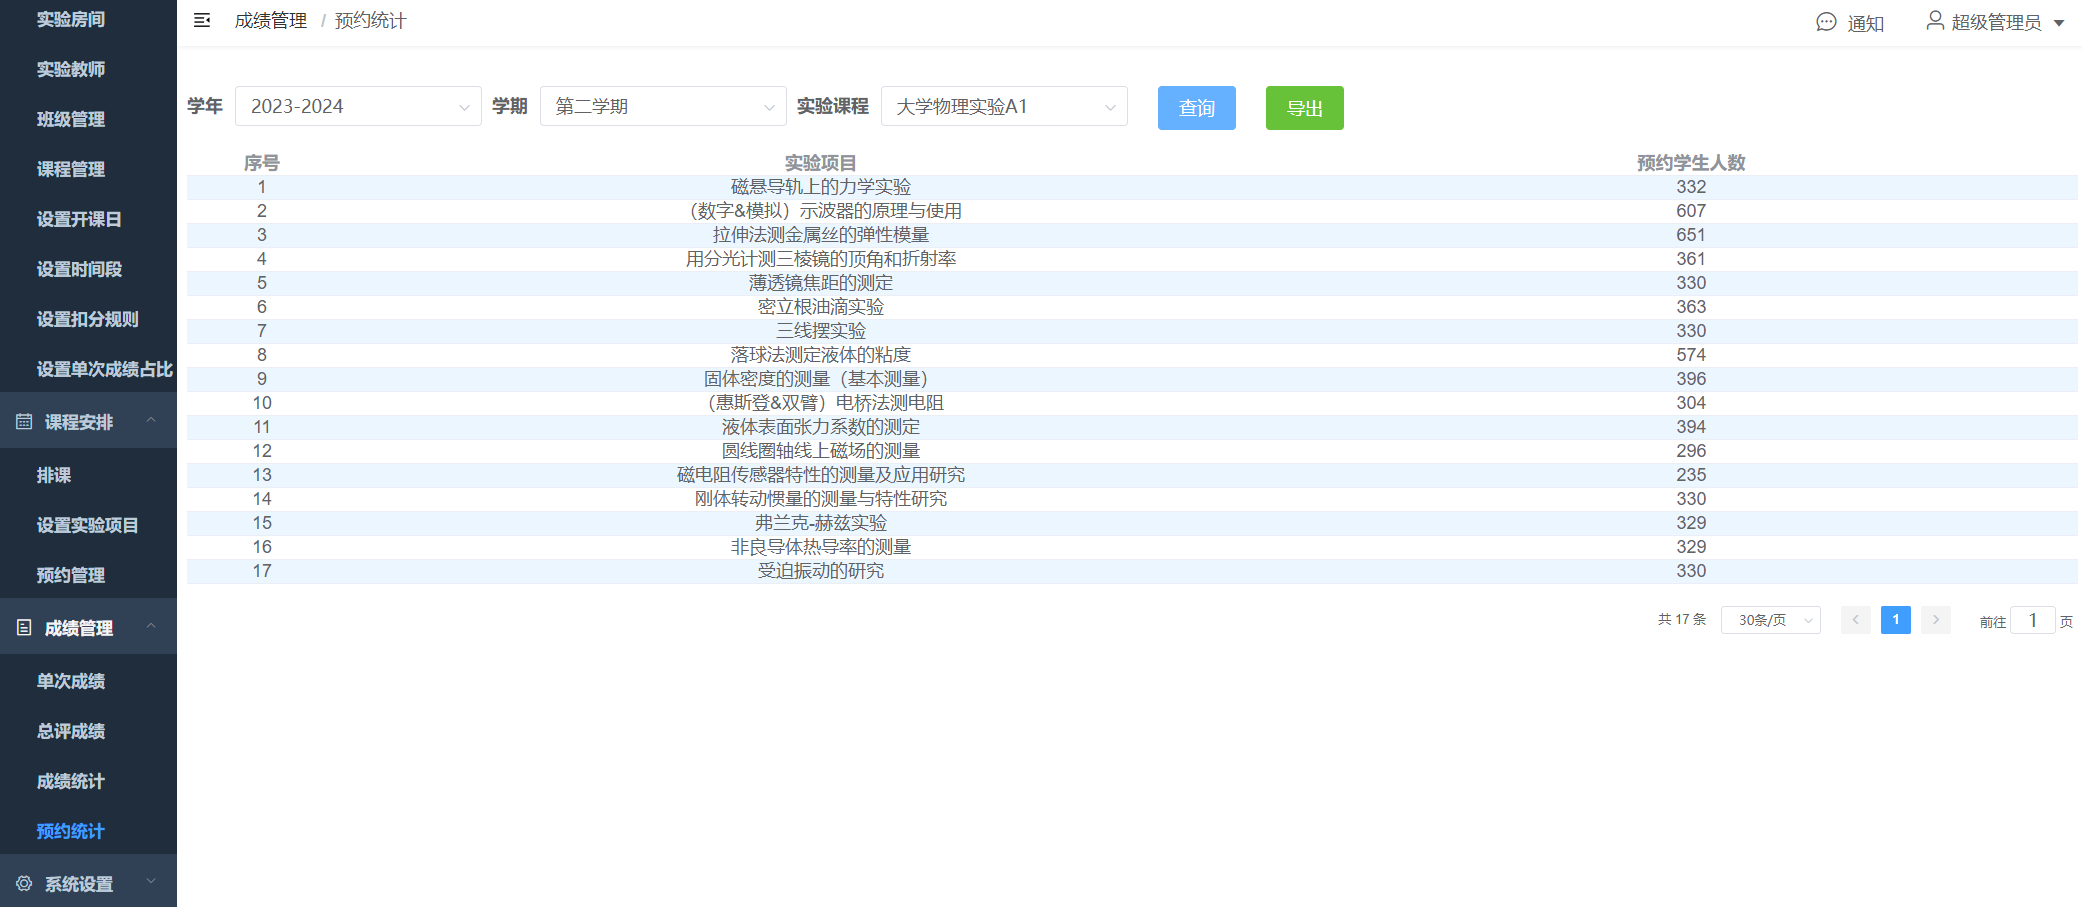Open the 30条/页 page size dropdown
Screen dimensions: 2082x907
(x=1771, y=620)
